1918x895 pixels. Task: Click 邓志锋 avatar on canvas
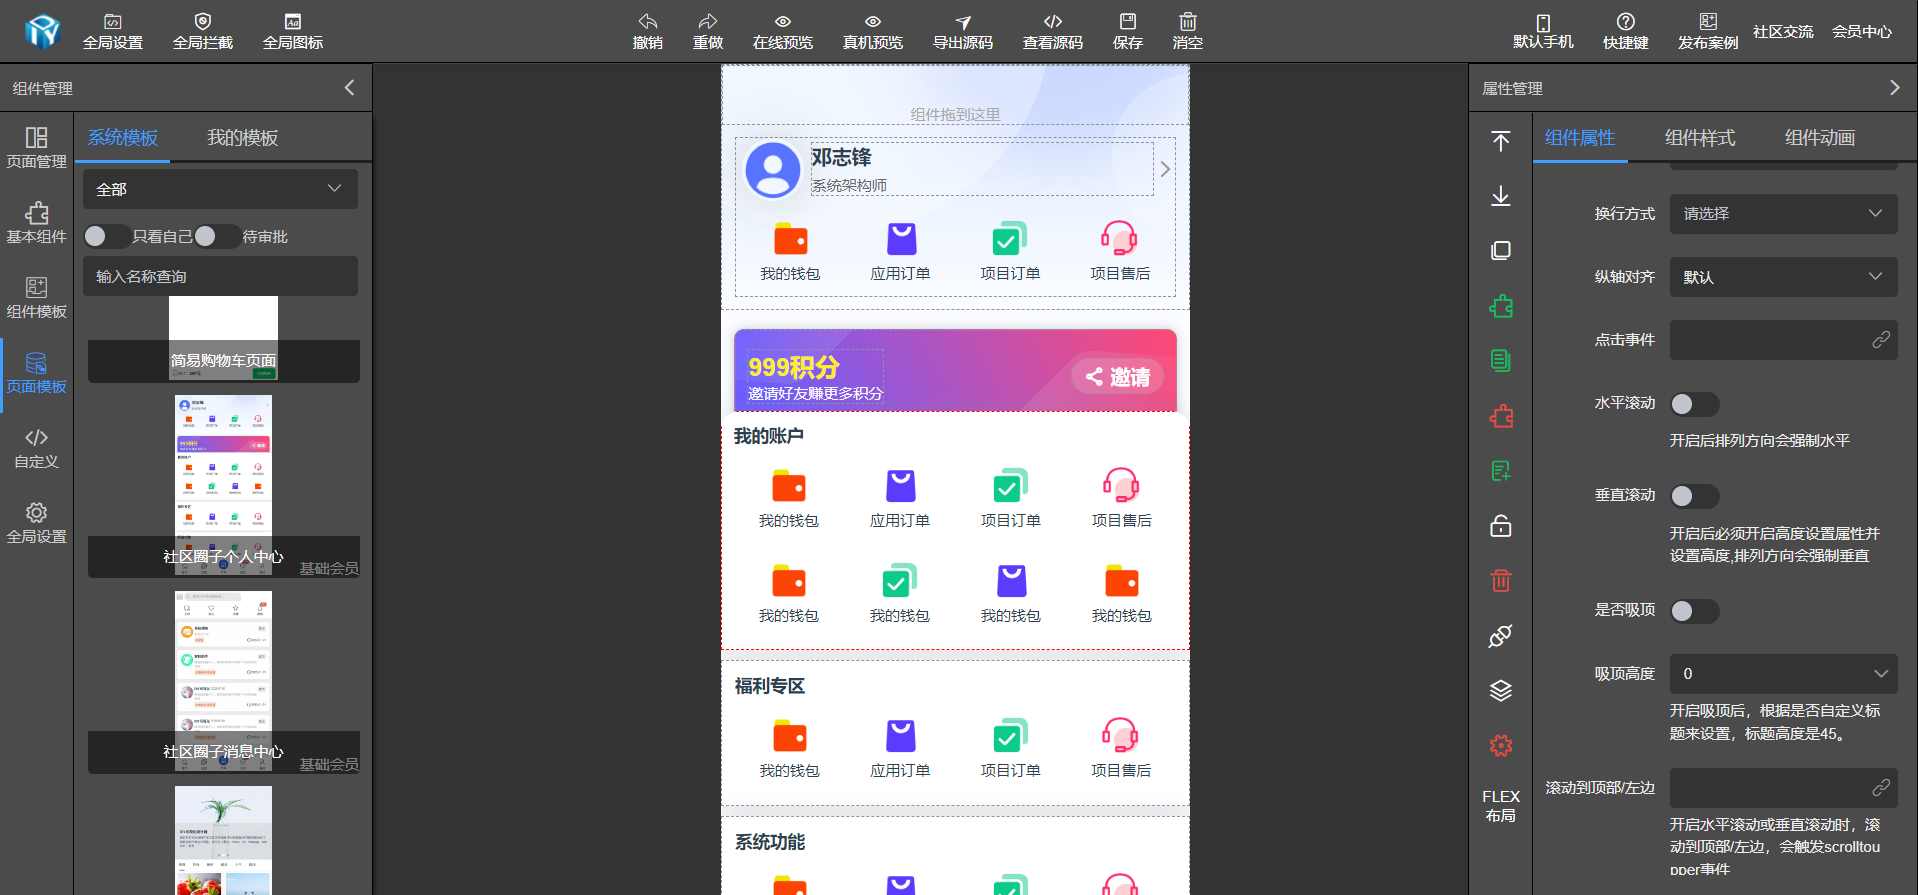coord(773,170)
